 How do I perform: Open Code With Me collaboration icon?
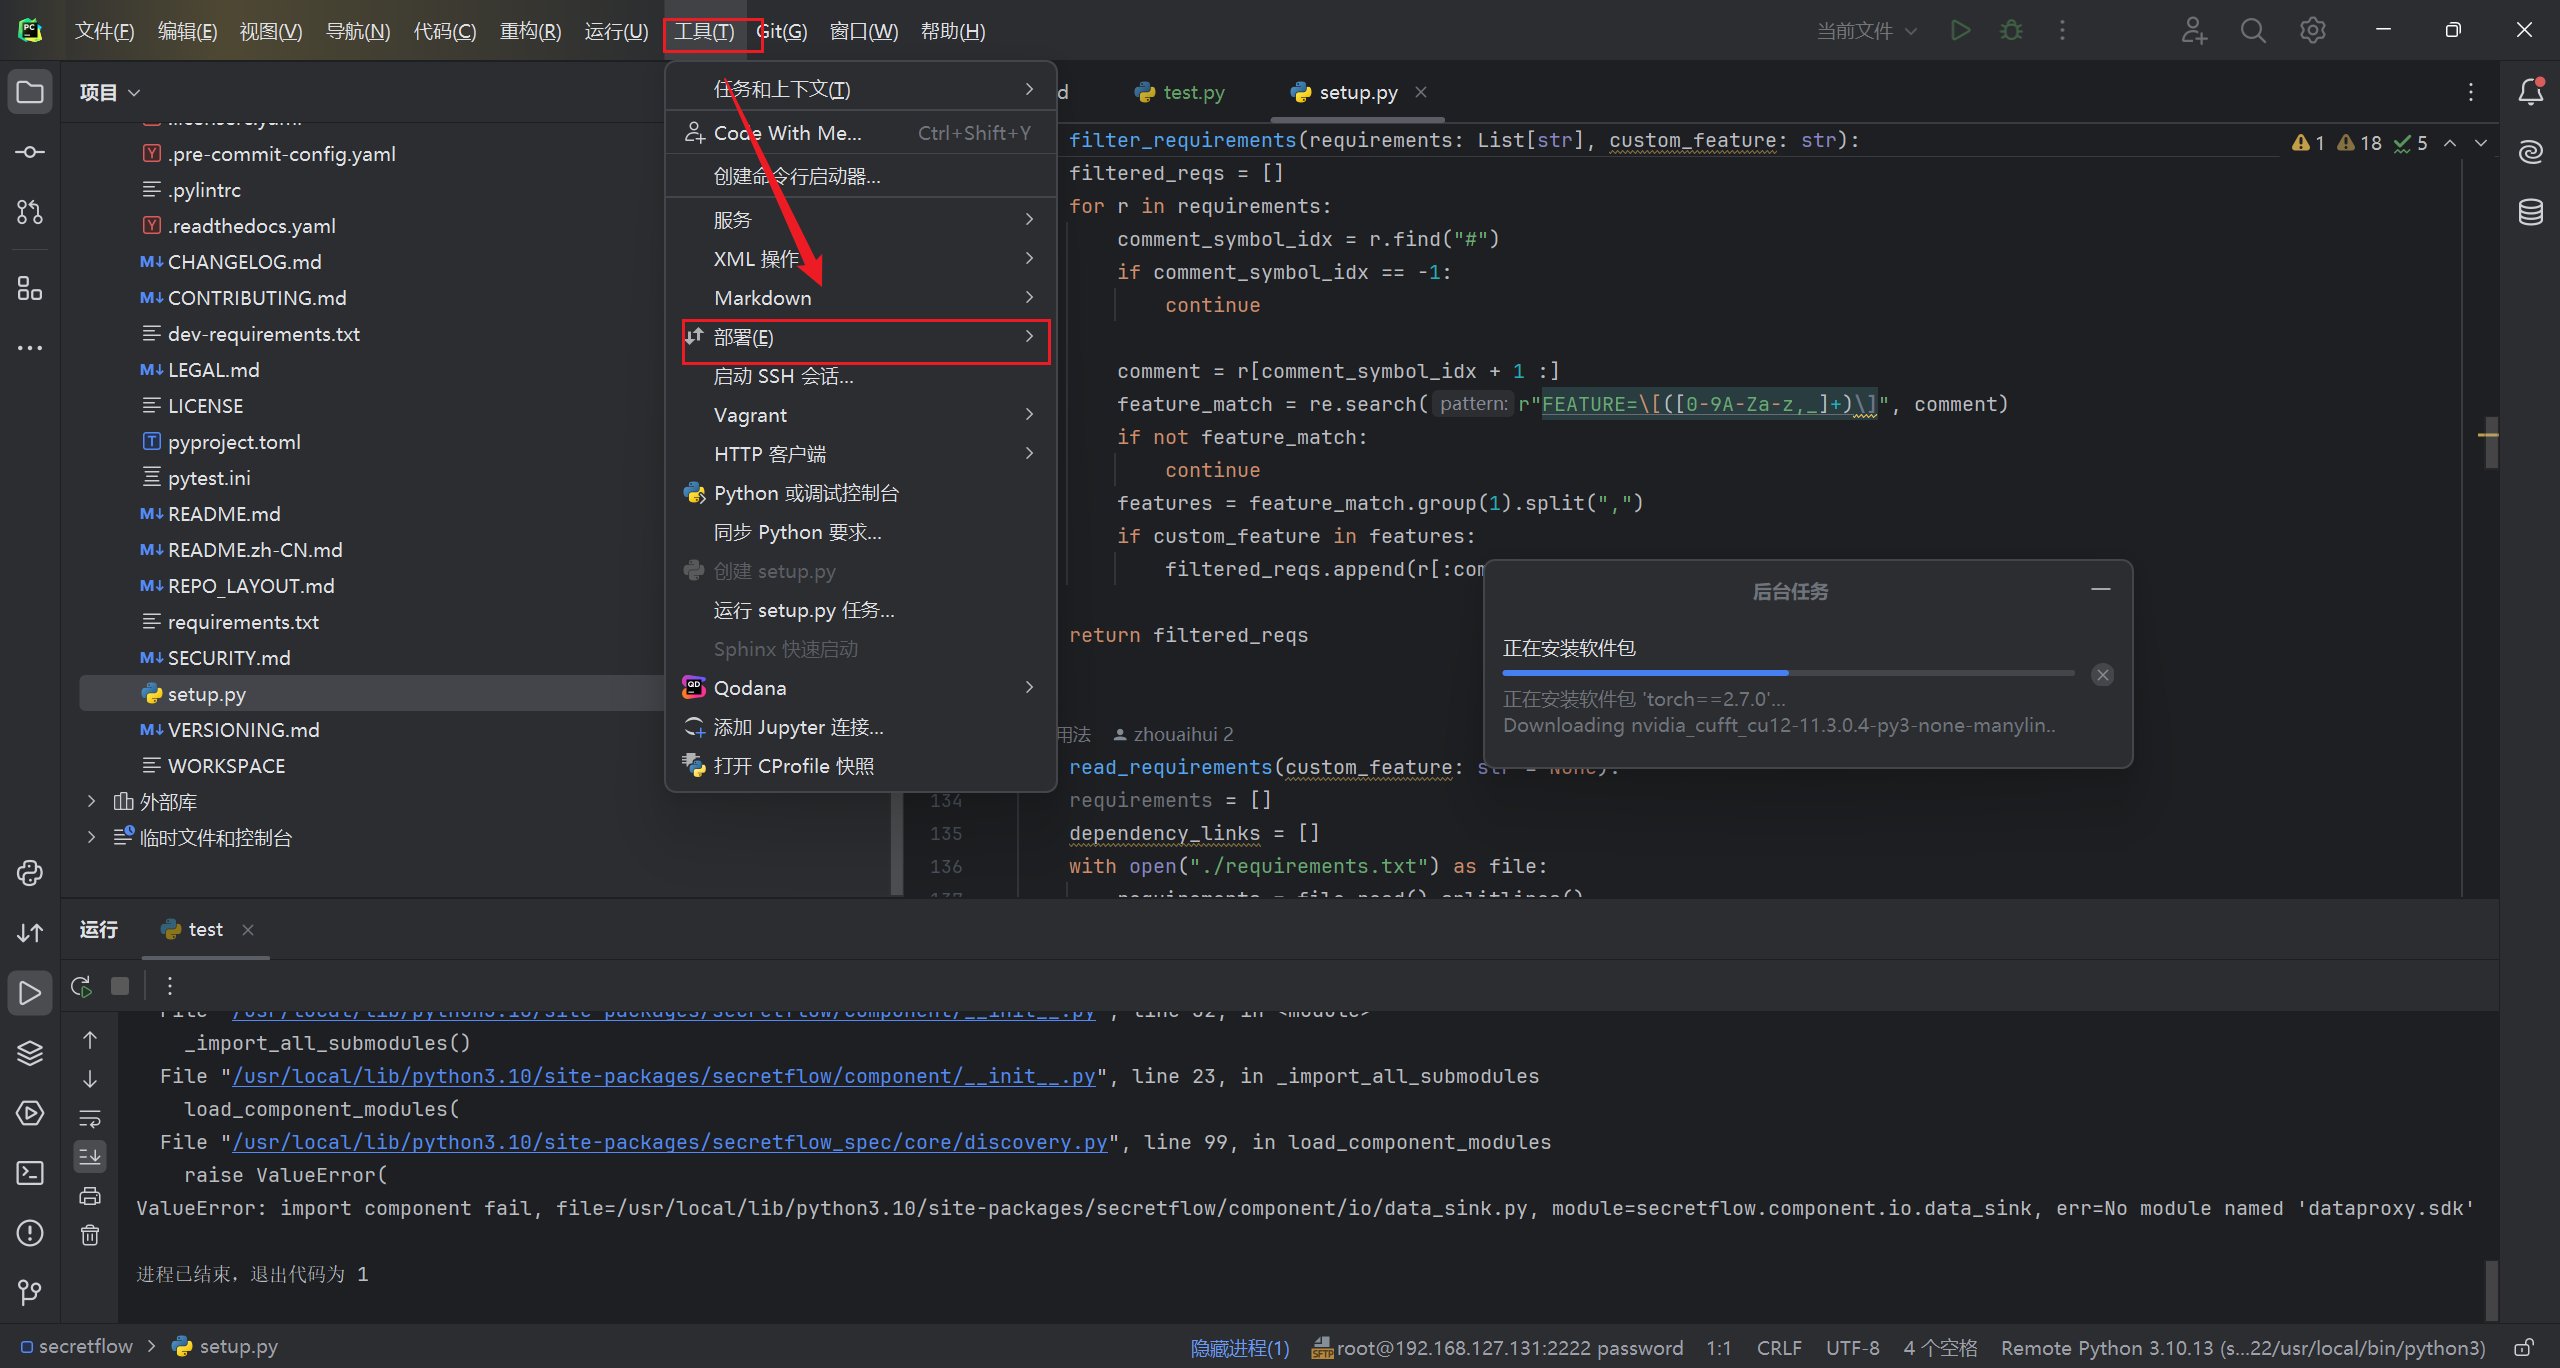coord(2193,30)
